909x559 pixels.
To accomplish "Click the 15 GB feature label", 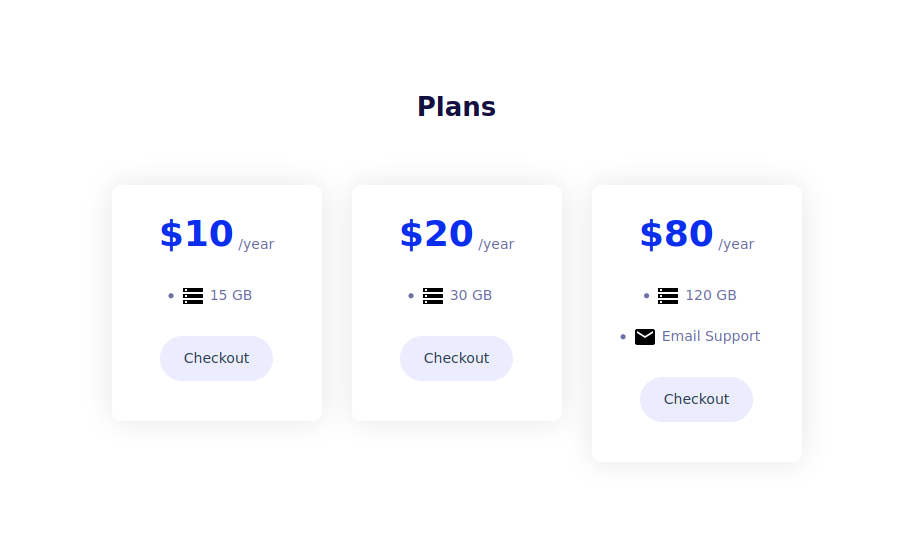I will point(231,295).
